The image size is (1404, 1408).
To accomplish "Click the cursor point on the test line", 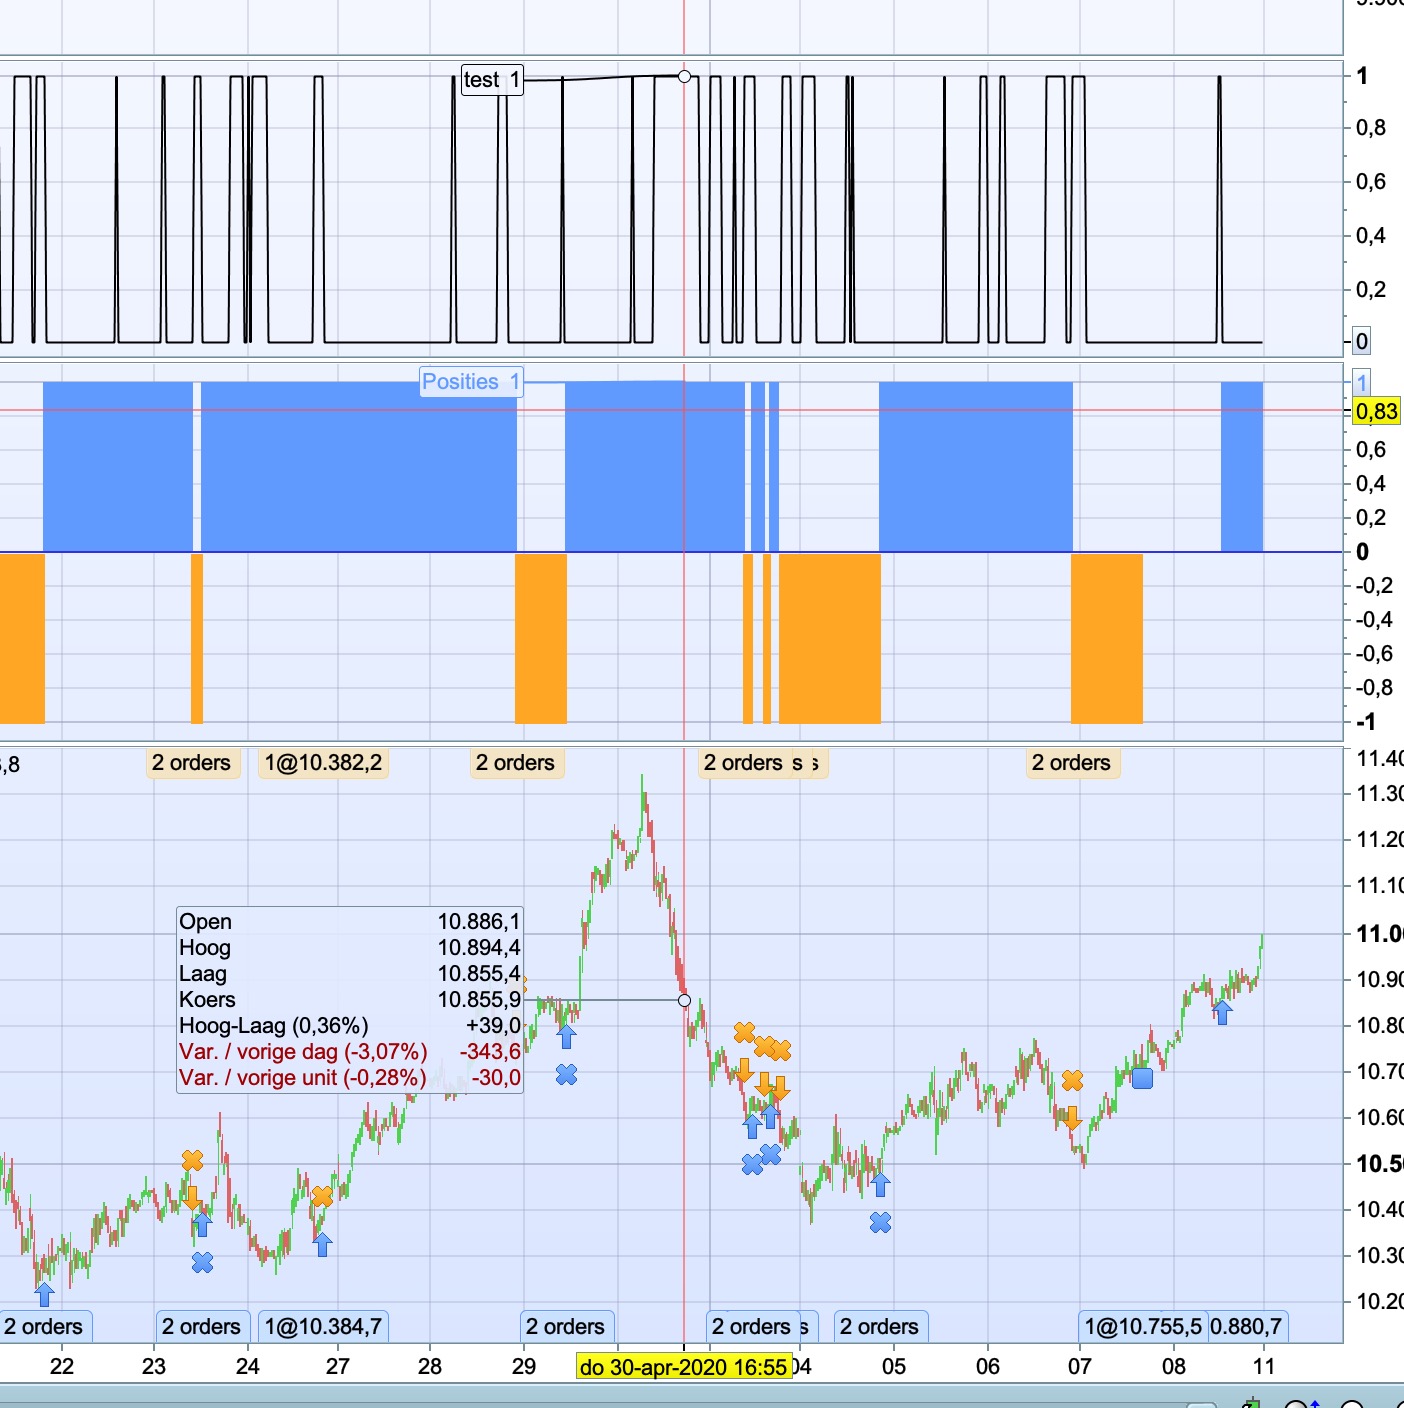I will 684,76.
